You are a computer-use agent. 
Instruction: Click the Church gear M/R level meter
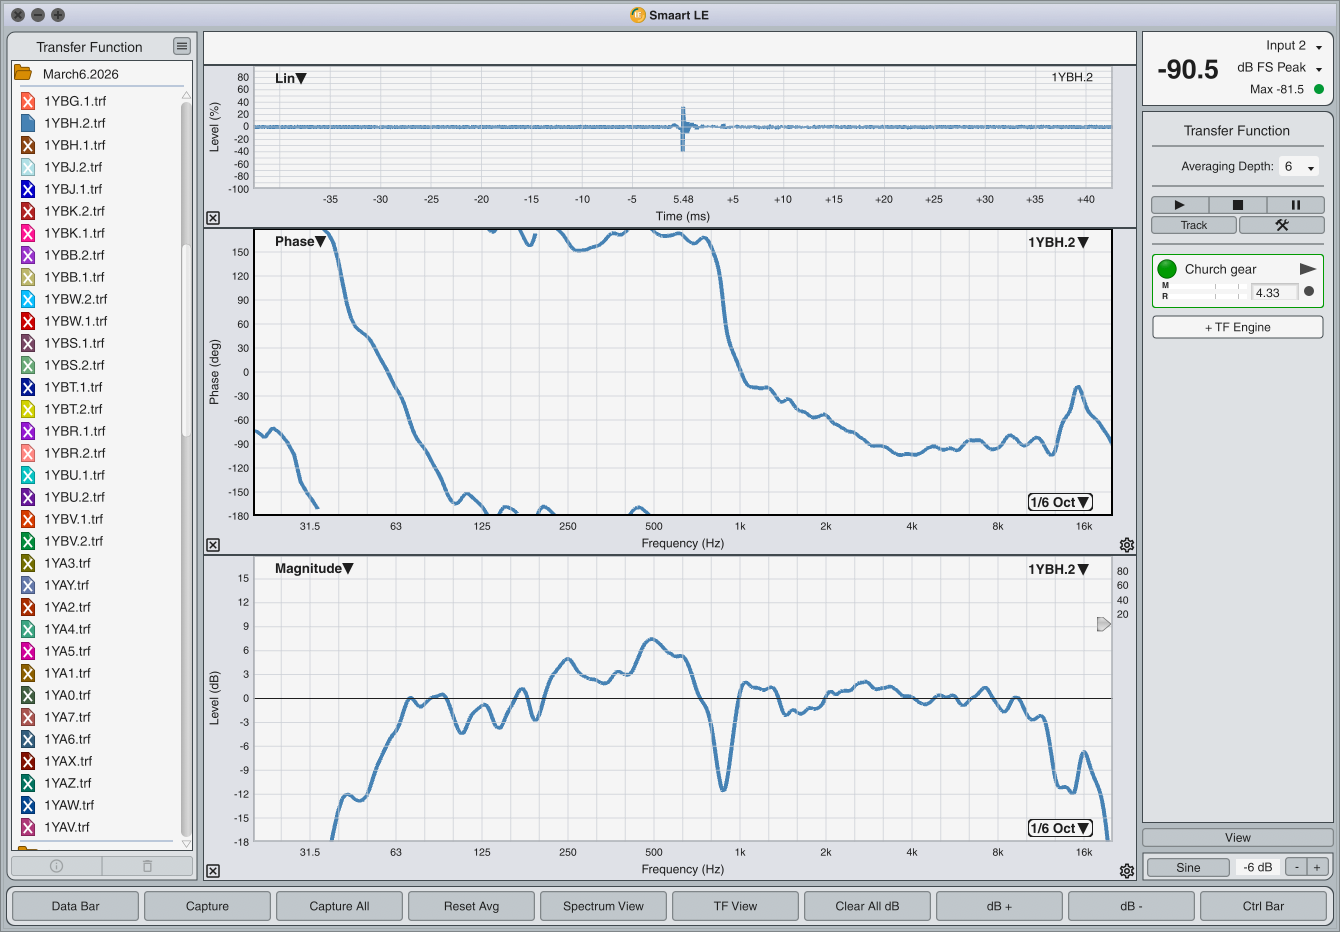pos(1206,291)
